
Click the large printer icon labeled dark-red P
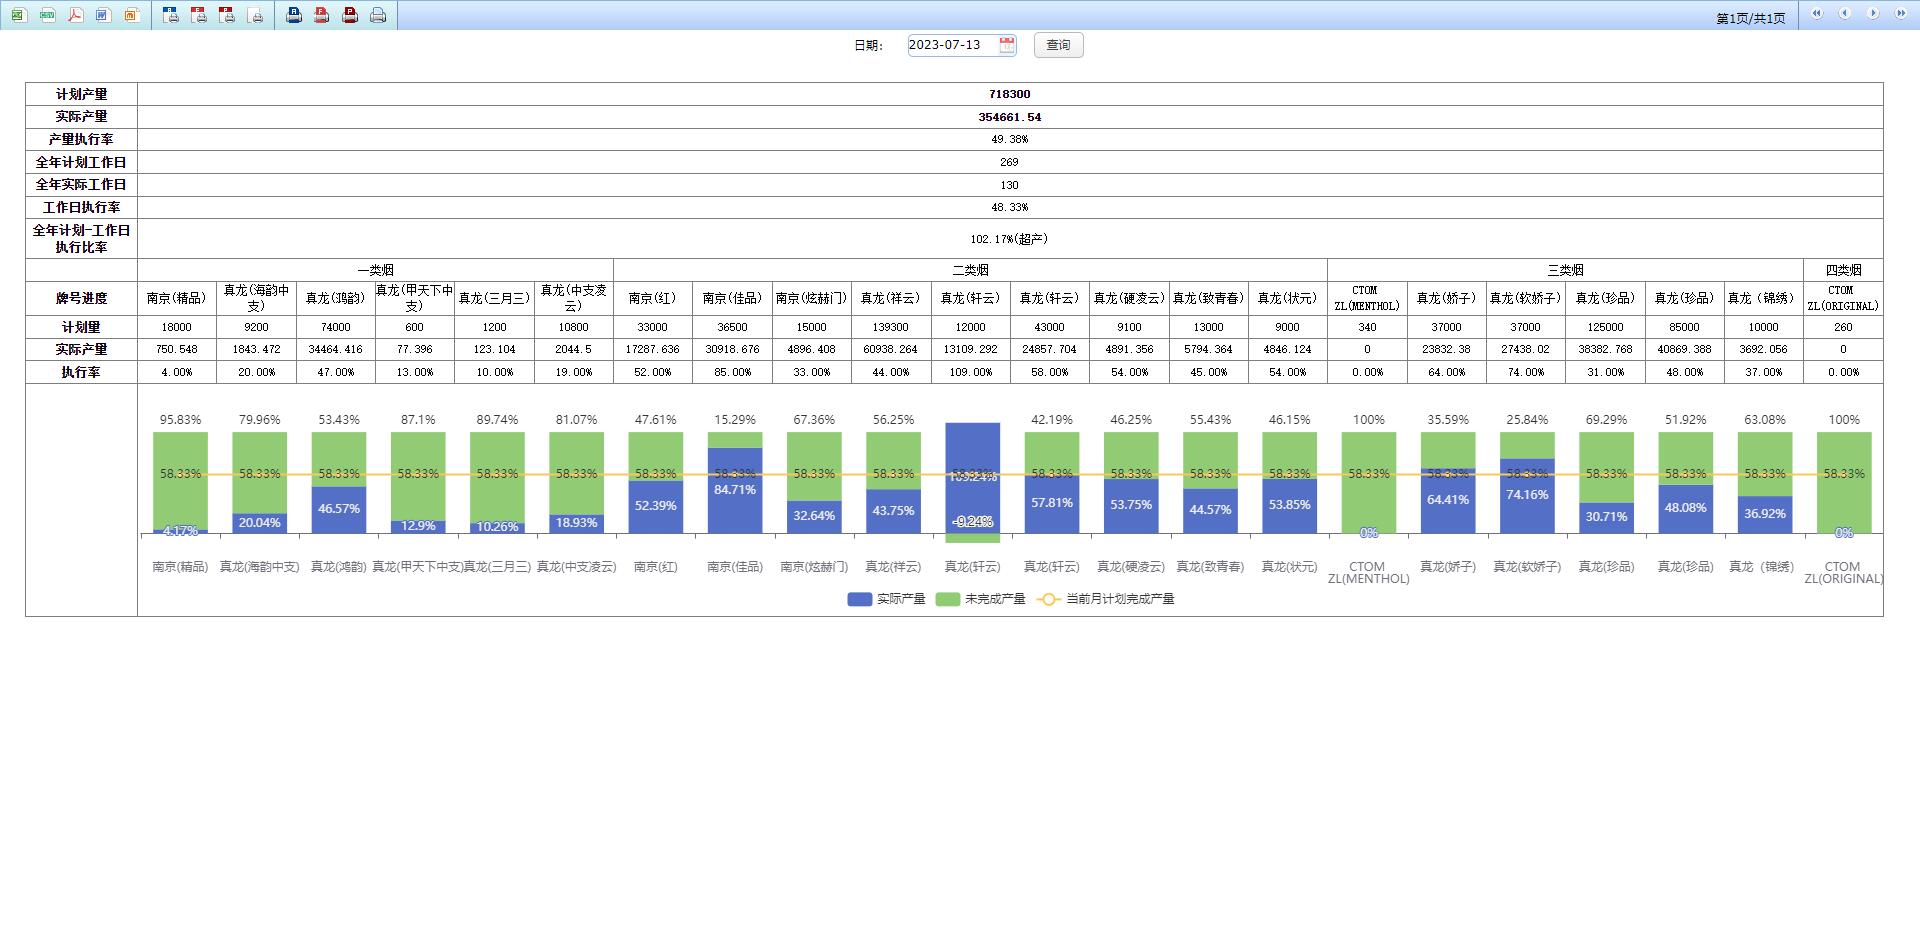tap(350, 15)
